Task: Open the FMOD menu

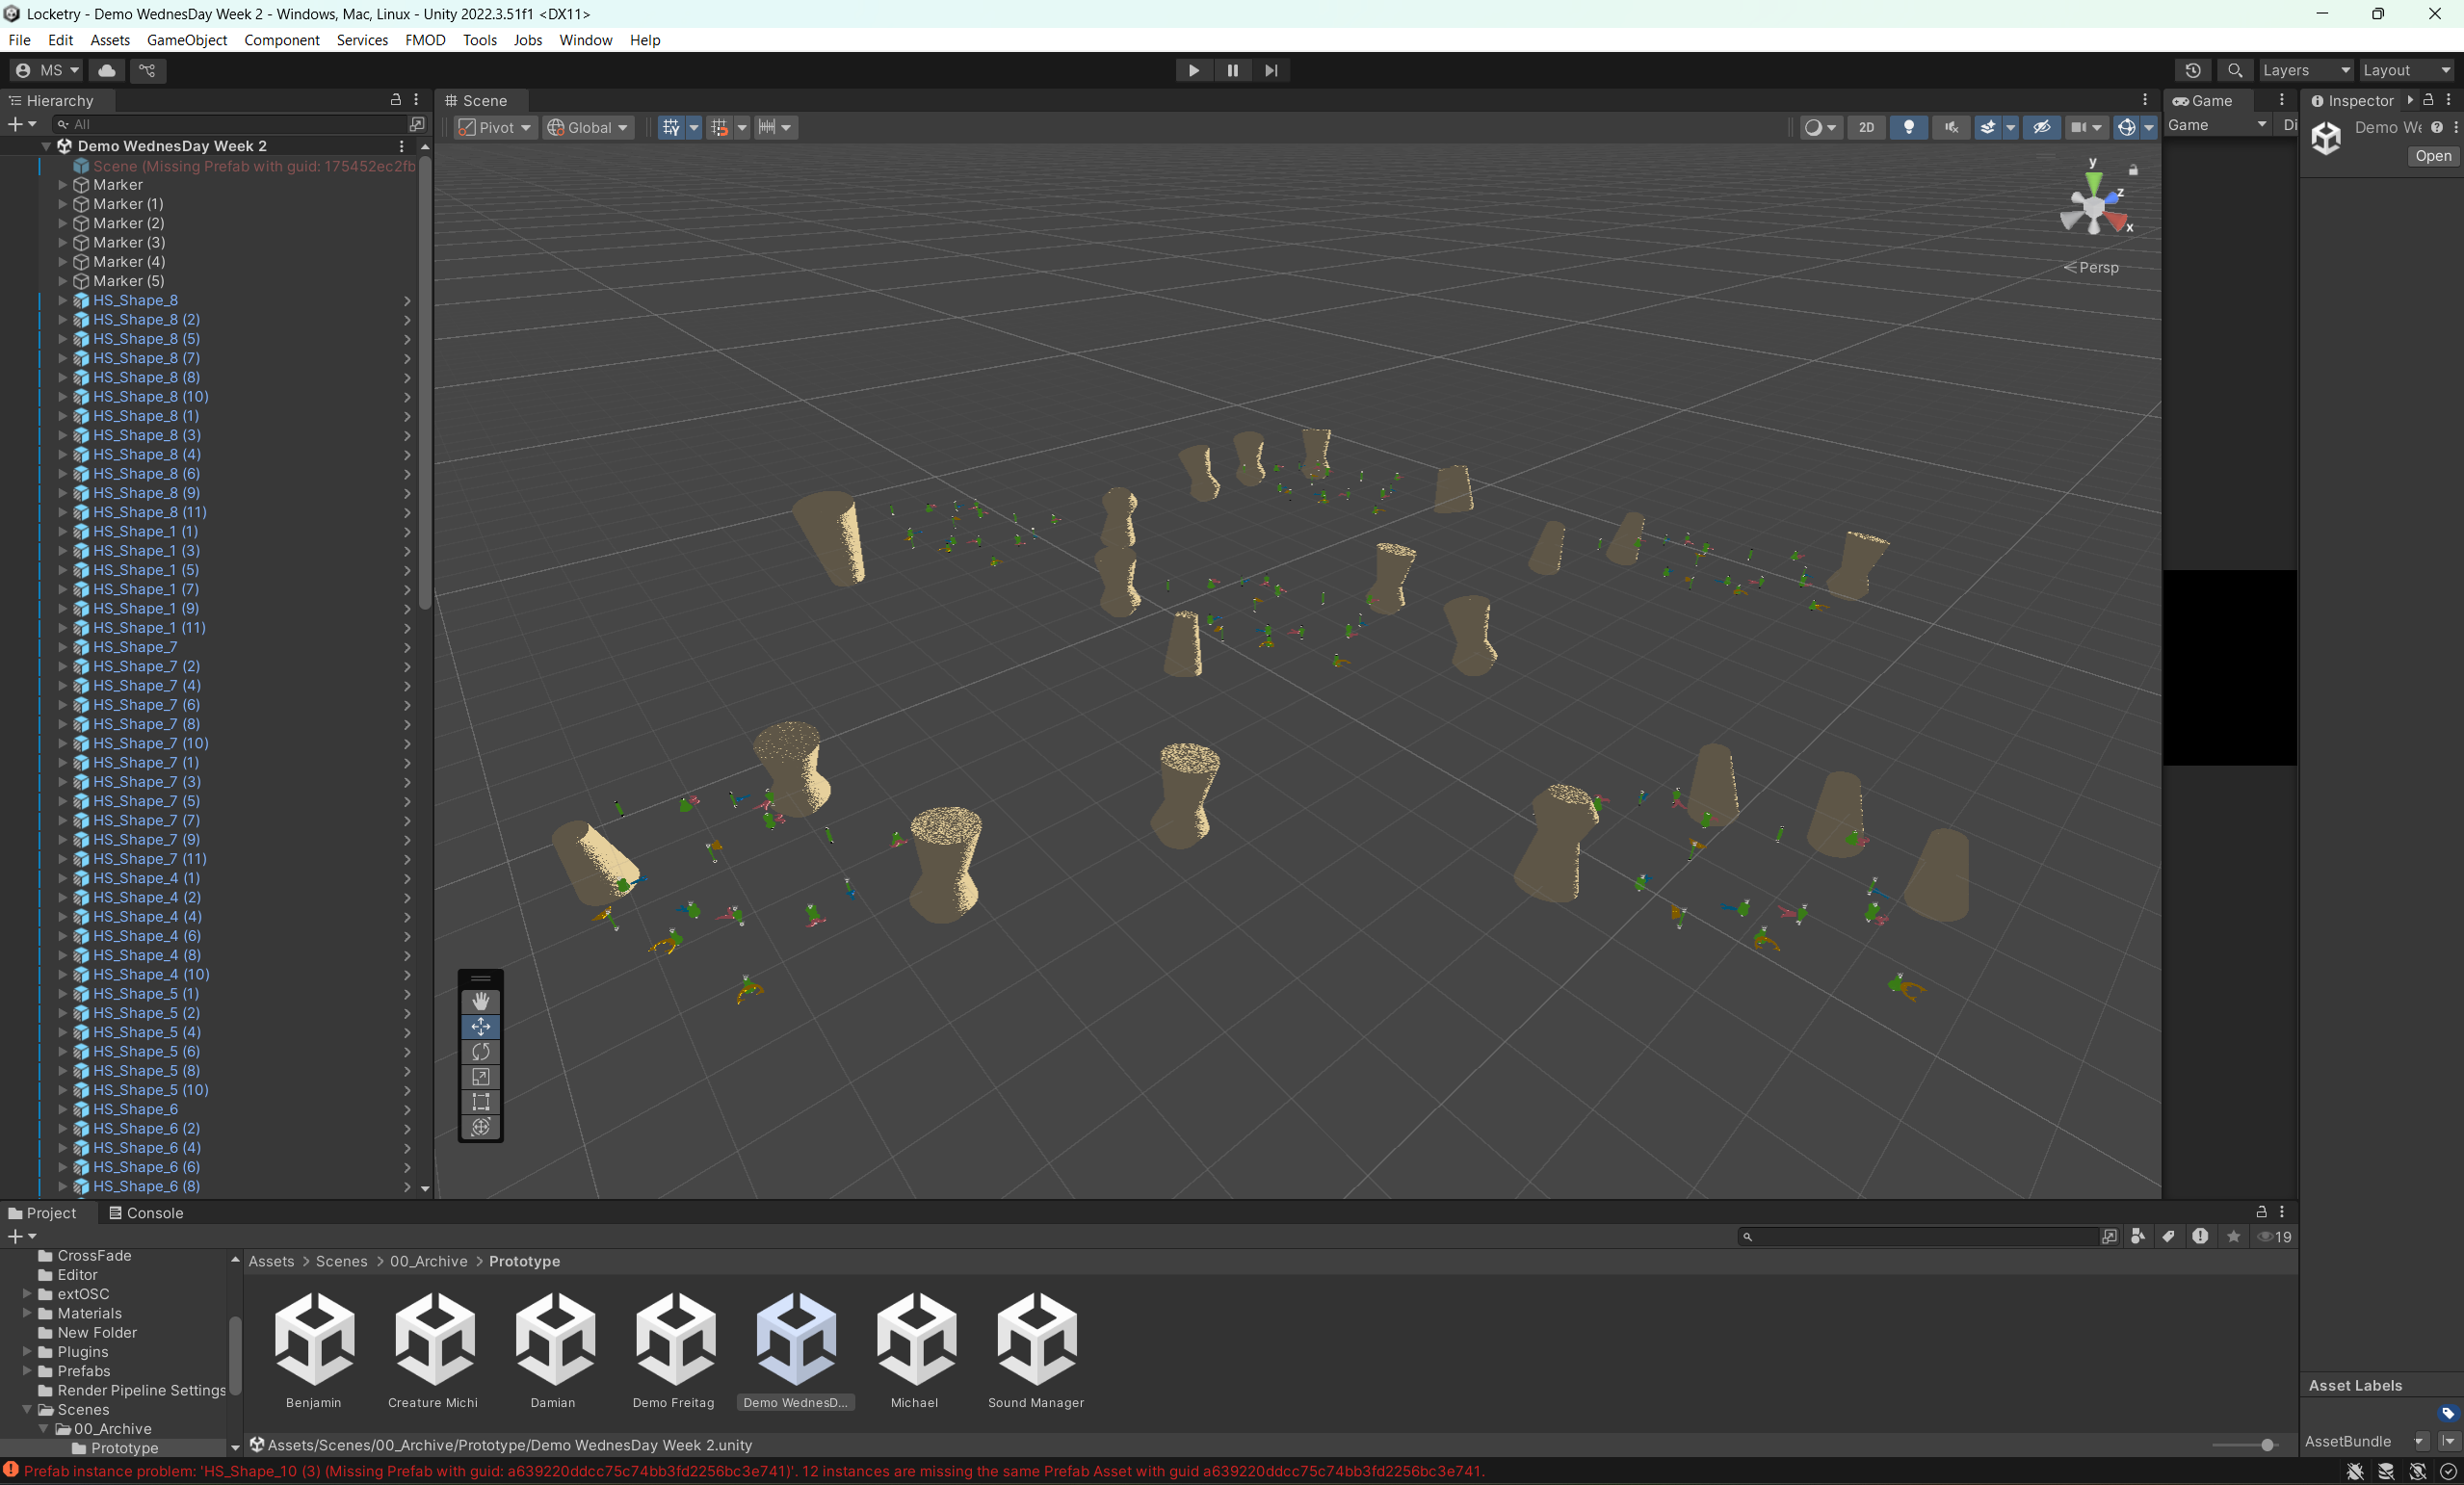Action: pyautogui.click(x=425, y=40)
